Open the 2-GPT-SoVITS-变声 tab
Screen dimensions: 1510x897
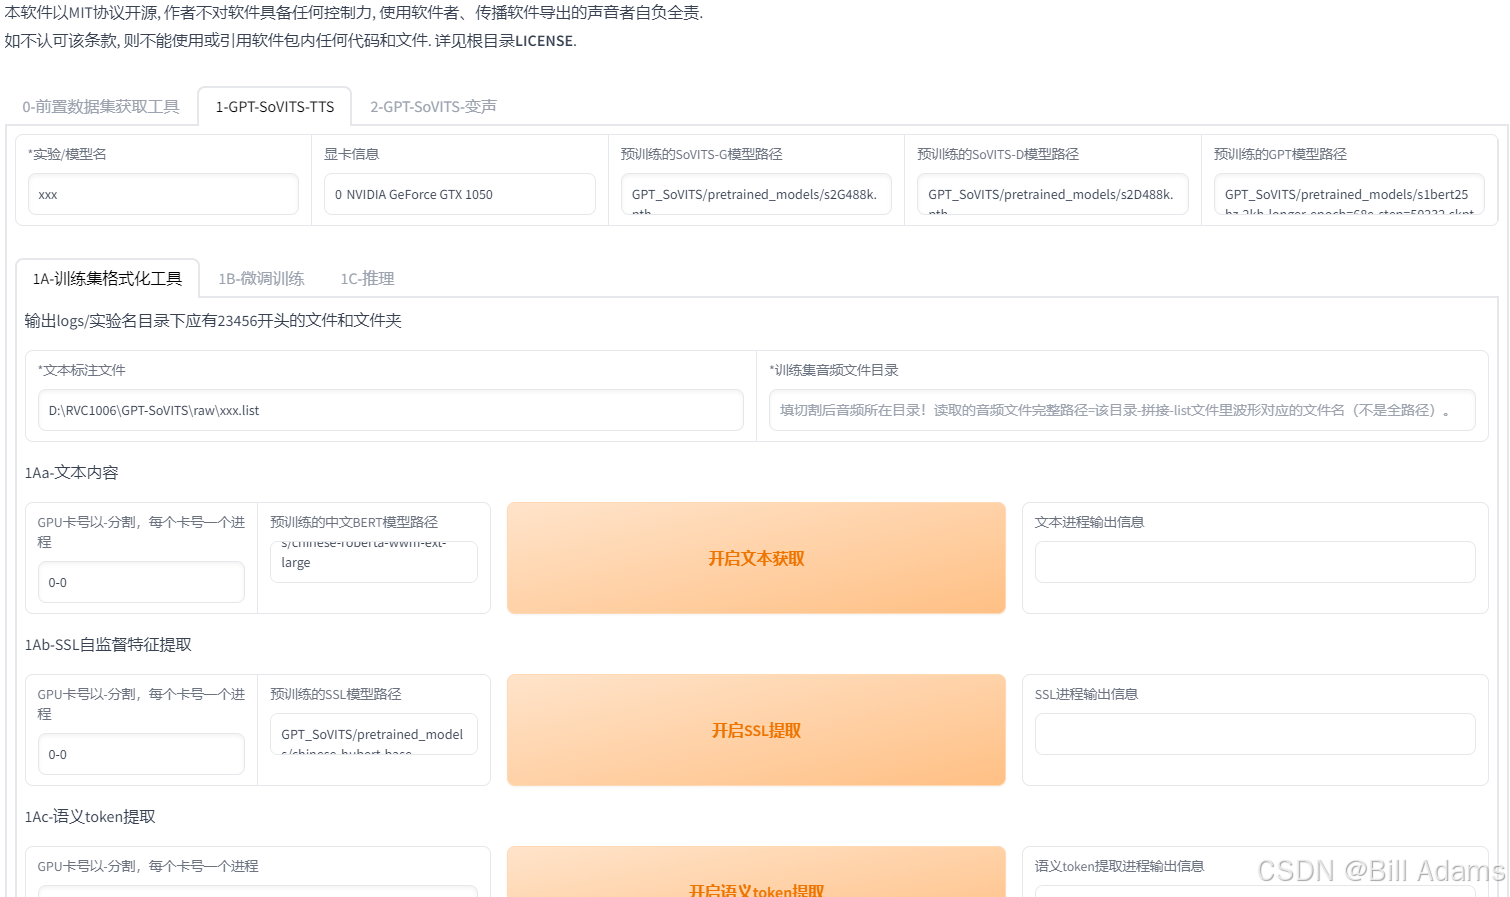(432, 106)
